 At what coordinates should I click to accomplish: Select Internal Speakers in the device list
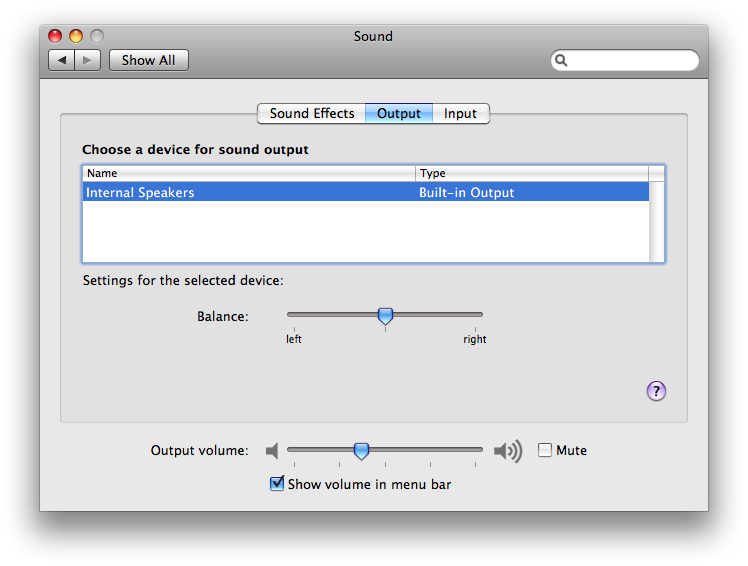pos(365,192)
